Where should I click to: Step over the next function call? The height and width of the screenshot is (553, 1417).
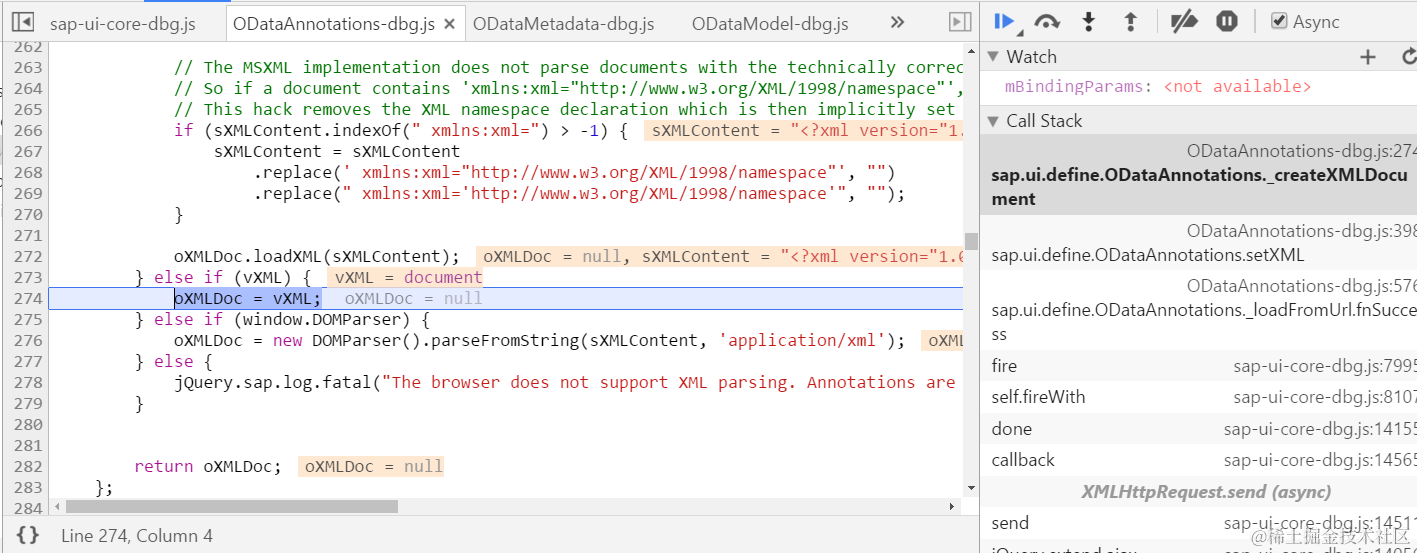coord(1047,21)
